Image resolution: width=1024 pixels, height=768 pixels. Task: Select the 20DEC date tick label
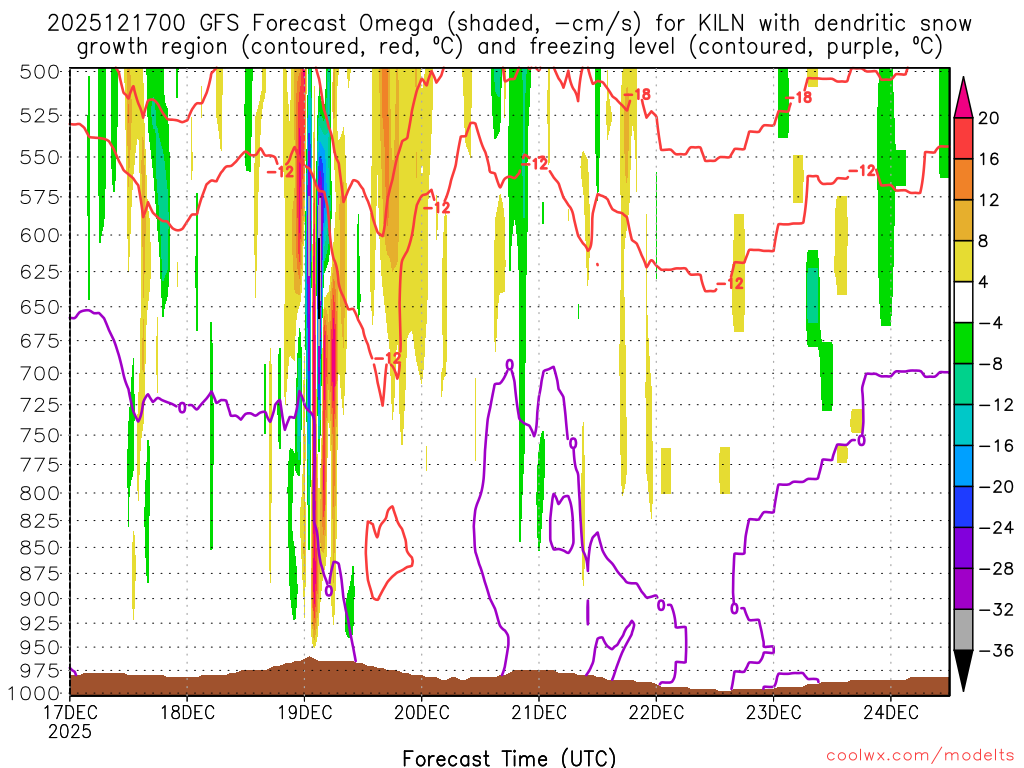[x=423, y=712]
